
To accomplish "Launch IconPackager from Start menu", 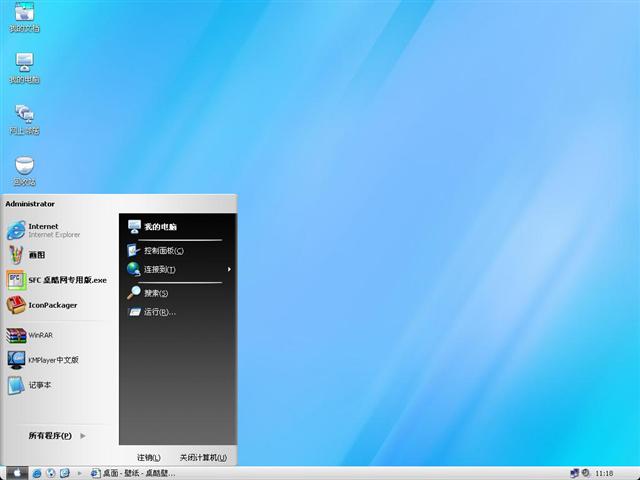I will 42,305.
